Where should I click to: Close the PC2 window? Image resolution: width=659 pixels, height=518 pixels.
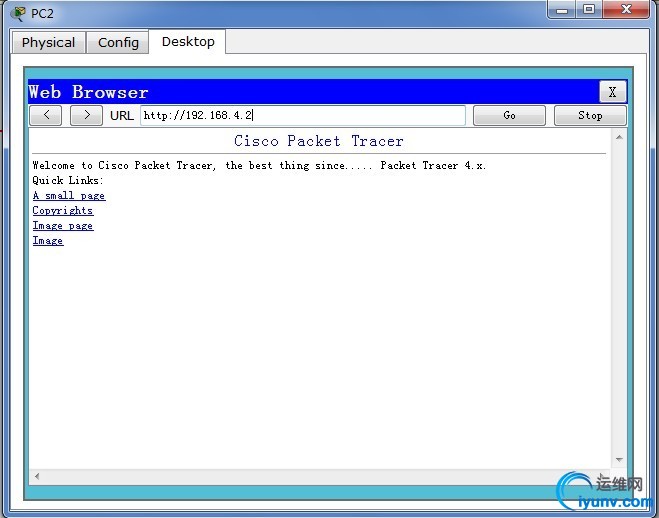point(626,10)
